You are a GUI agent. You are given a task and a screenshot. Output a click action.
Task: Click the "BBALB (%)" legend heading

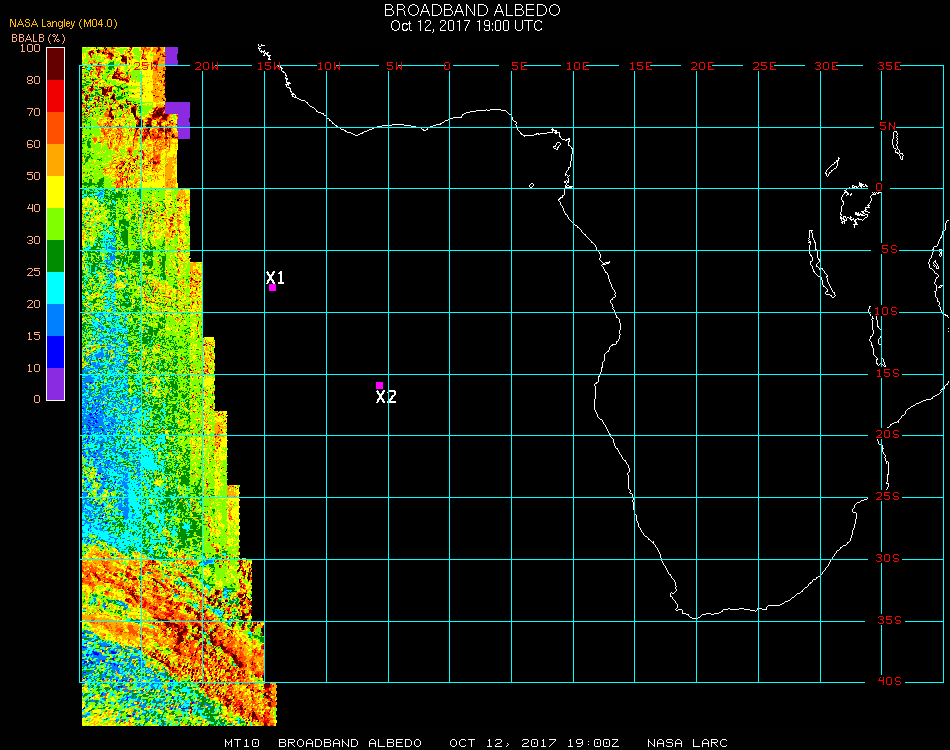pyautogui.click(x=38, y=38)
